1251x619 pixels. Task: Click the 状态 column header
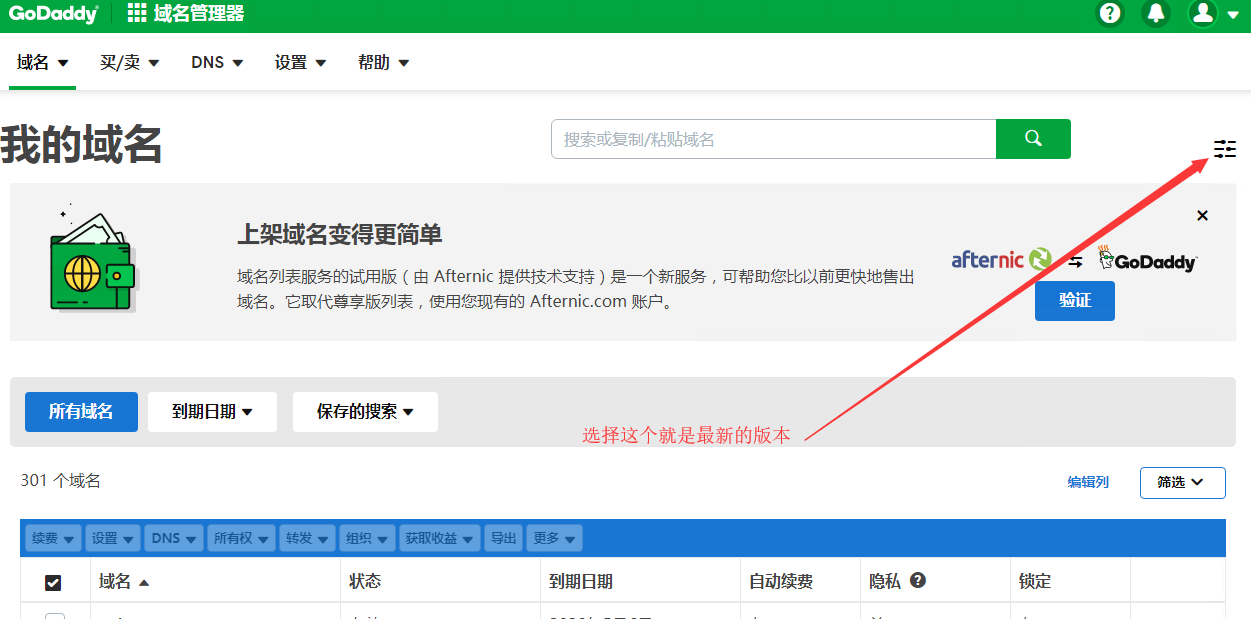(365, 581)
